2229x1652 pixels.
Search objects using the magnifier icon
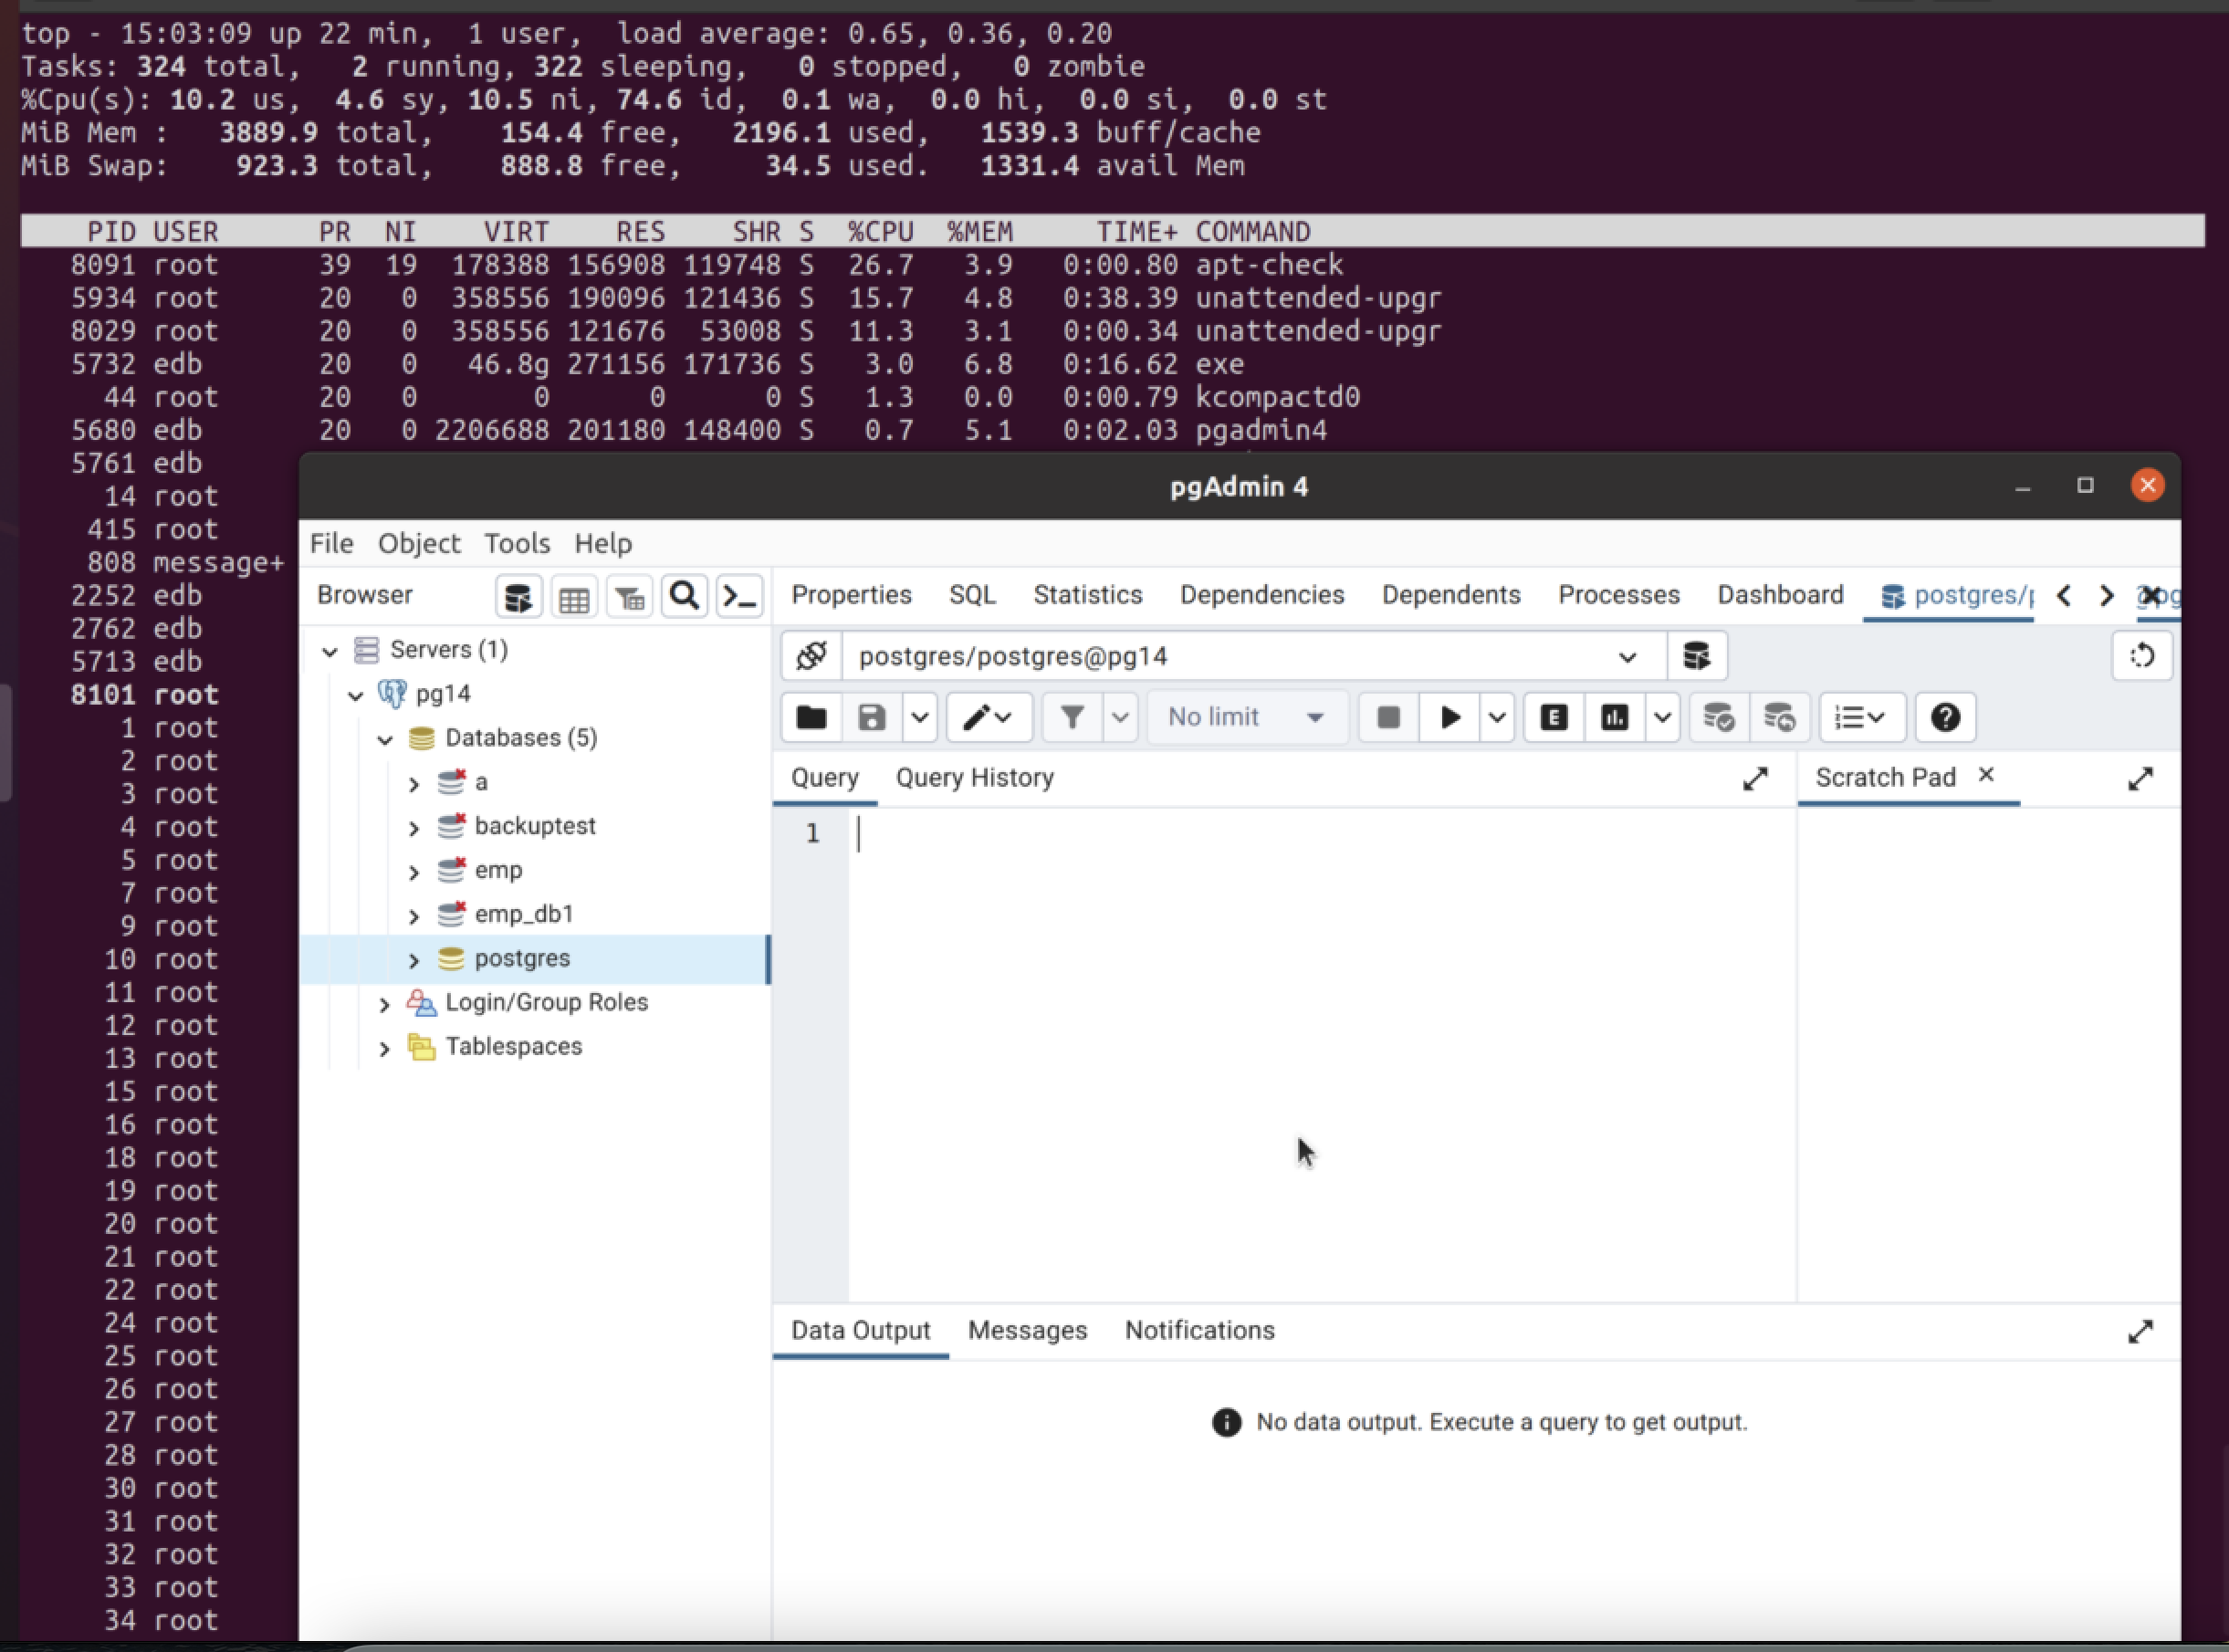pyautogui.click(x=684, y=595)
